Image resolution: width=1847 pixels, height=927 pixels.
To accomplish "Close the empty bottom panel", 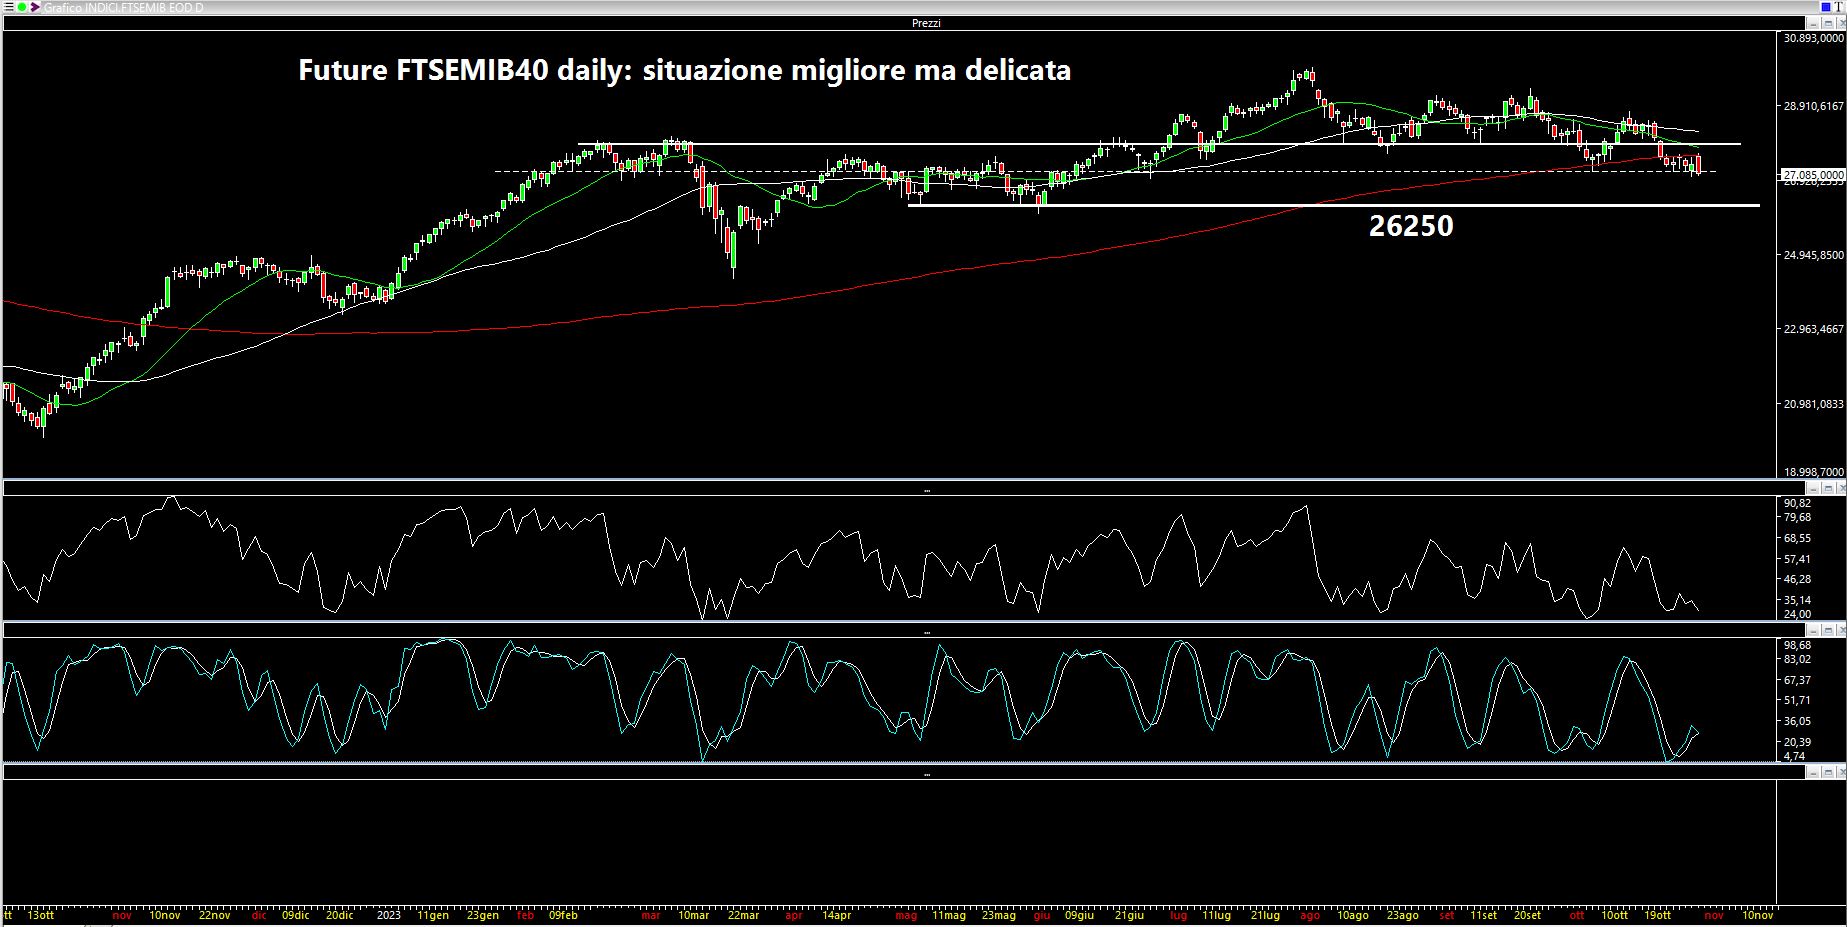I will click(1839, 772).
